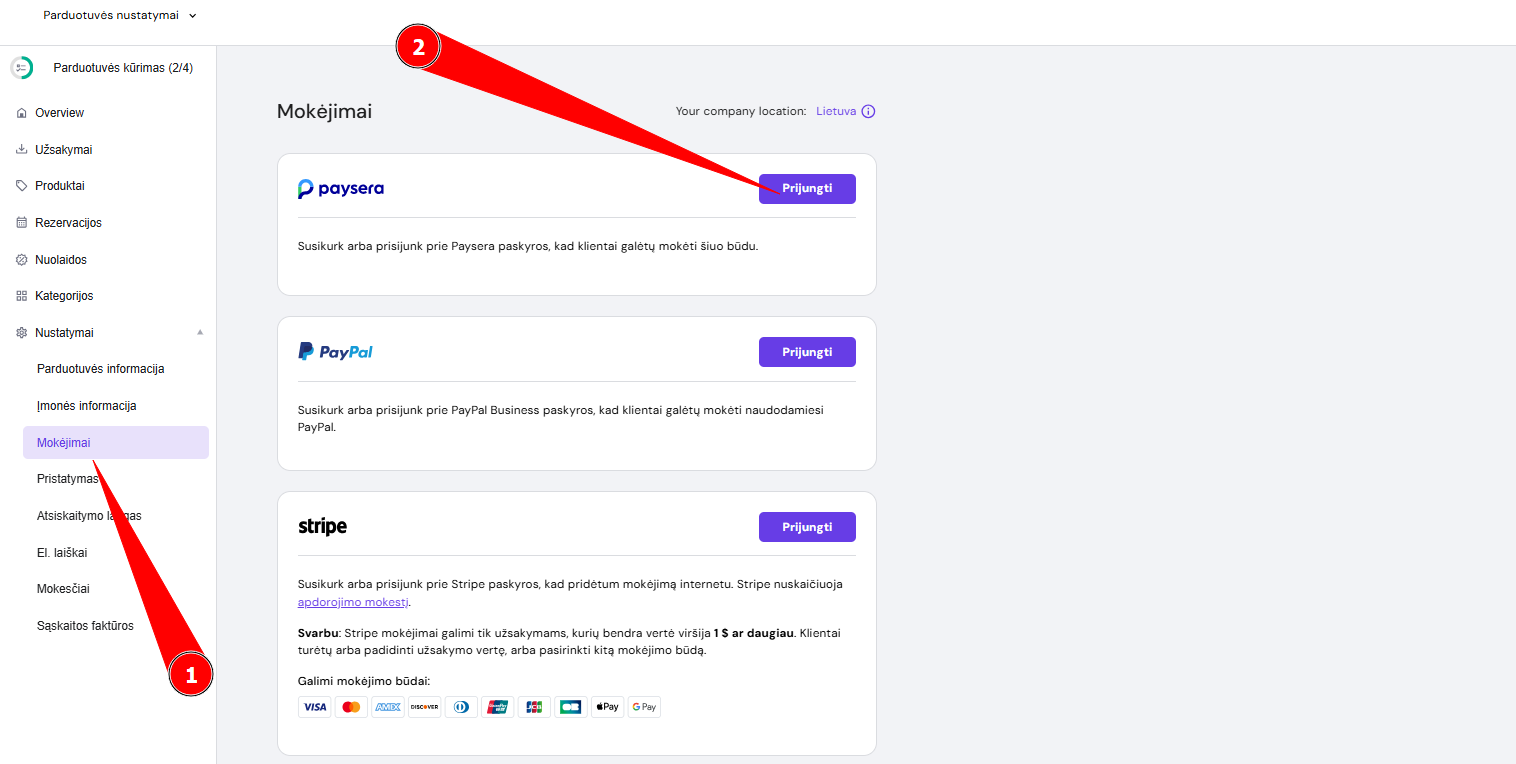Screen dimensions: 1516x764
Task: Click the Kategorijos grid icon
Action: pyautogui.click(x=22, y=296)
